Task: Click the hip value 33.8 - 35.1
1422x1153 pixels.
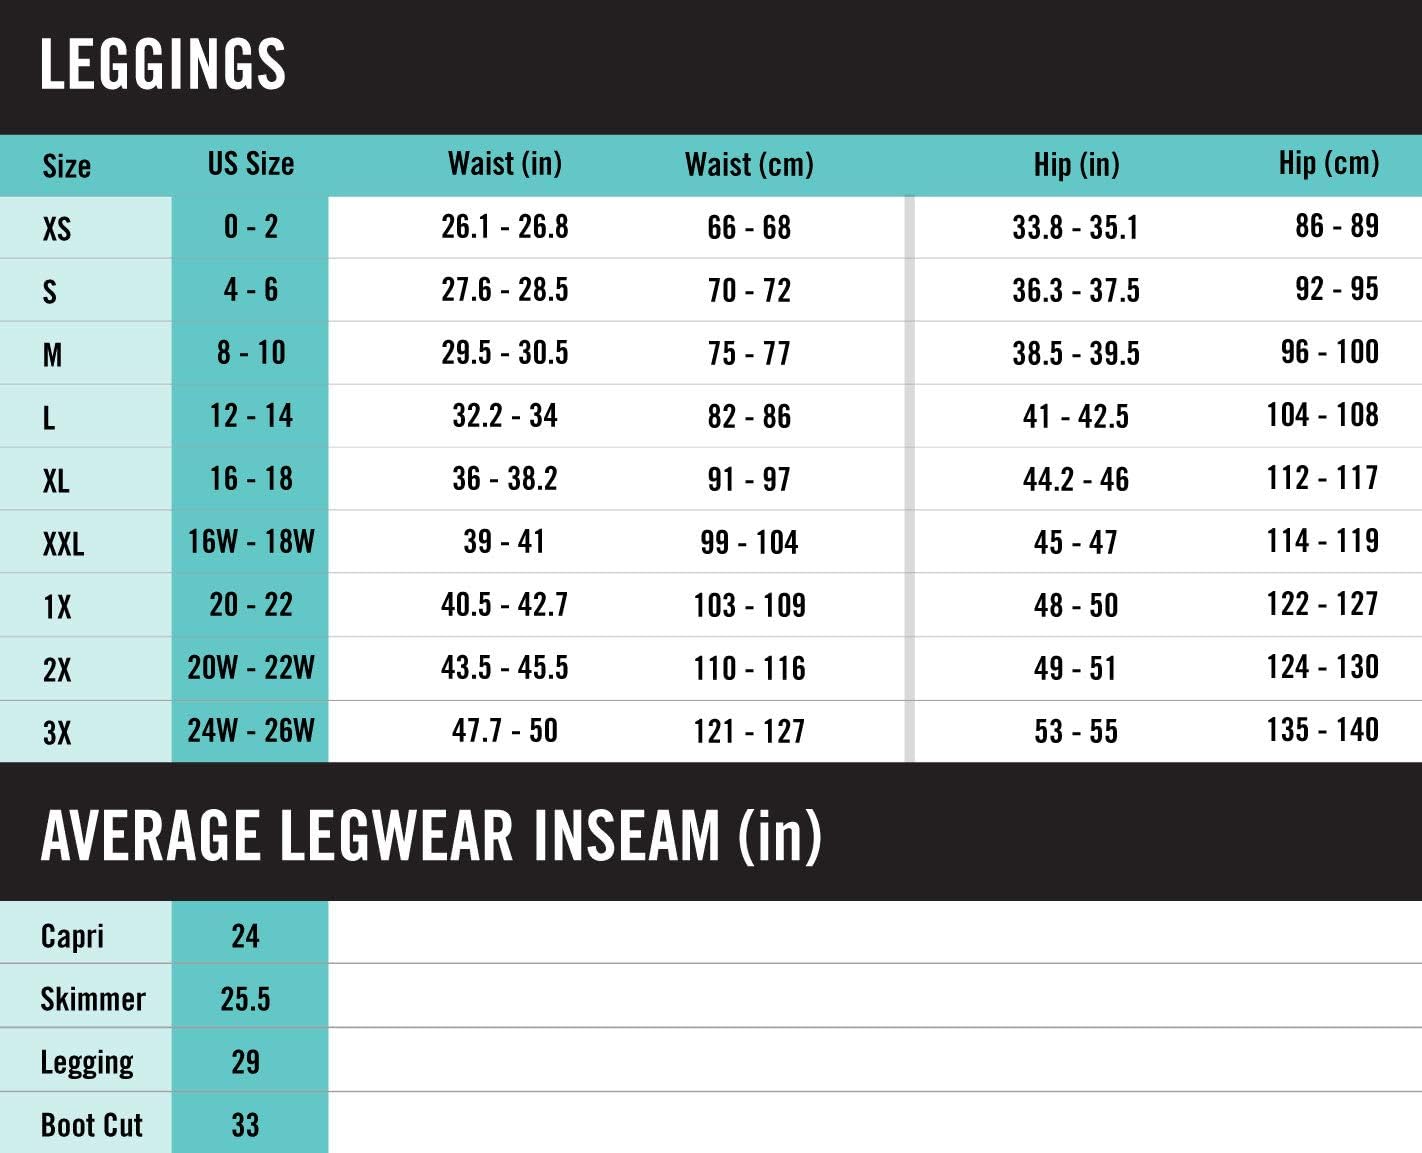Action: click(x=1075, y=228)
